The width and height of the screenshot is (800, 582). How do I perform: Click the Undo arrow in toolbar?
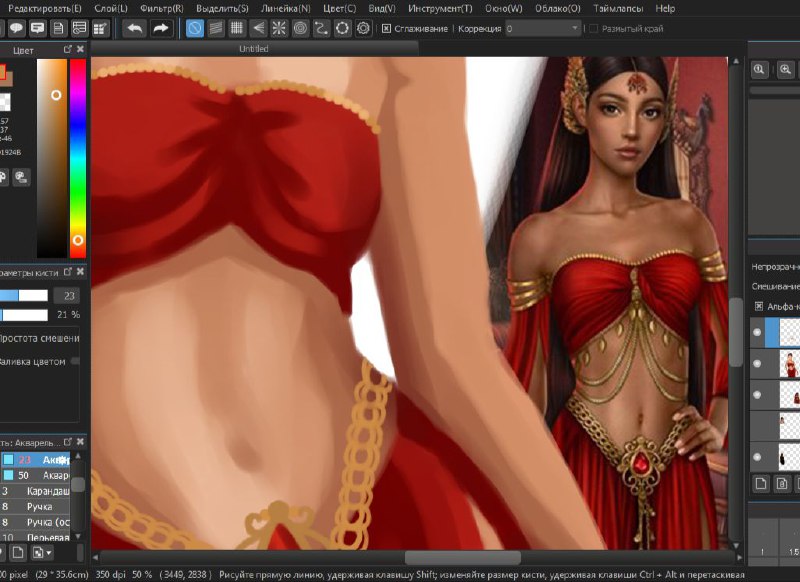(x=135, y=28)
